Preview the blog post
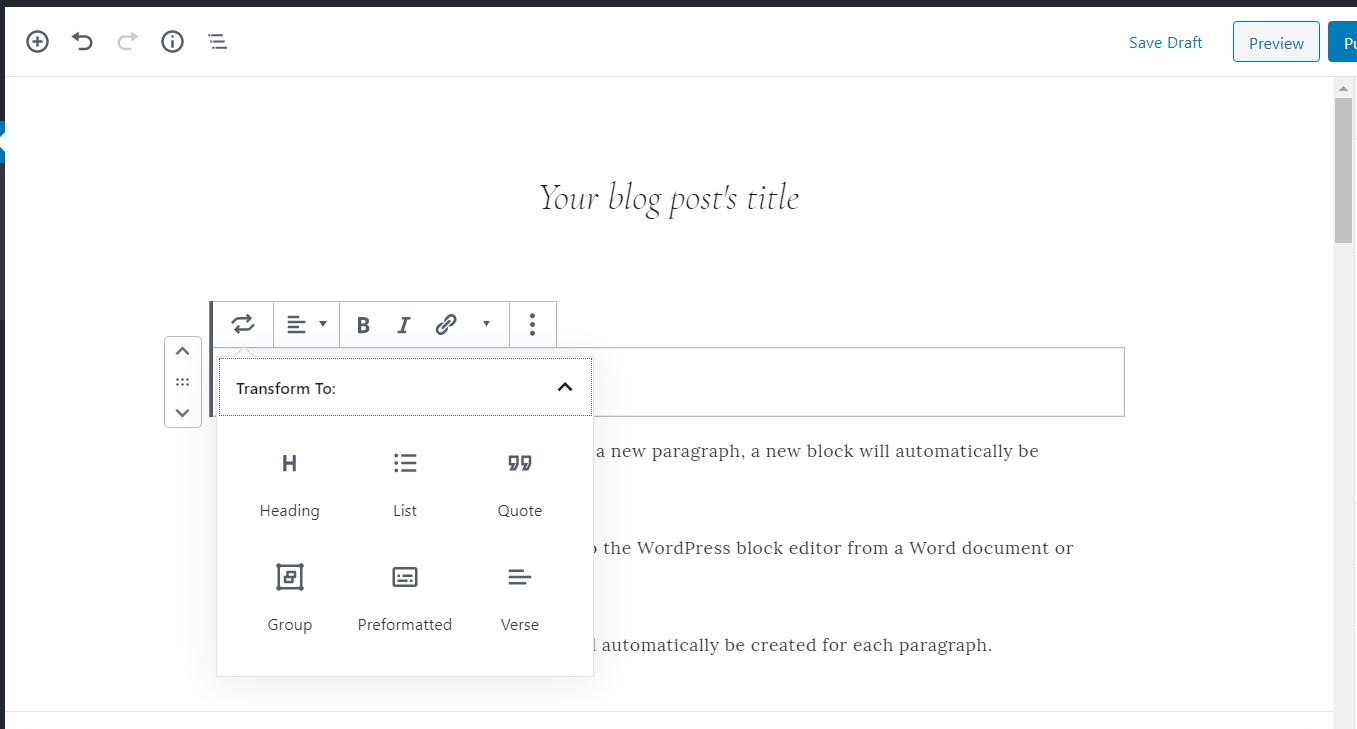The width and height of the screenshot is (1357, 729). pyautogui.click(x=1275, y=42)
